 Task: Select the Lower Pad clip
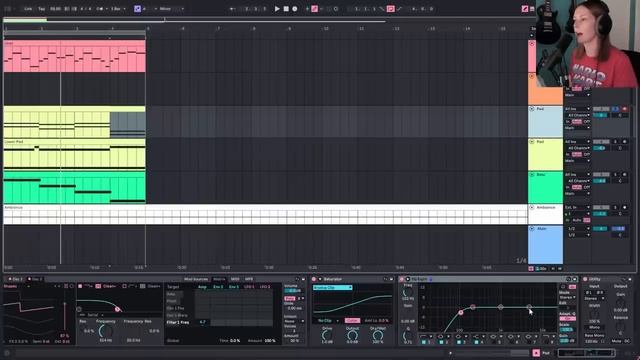point(74,154)
